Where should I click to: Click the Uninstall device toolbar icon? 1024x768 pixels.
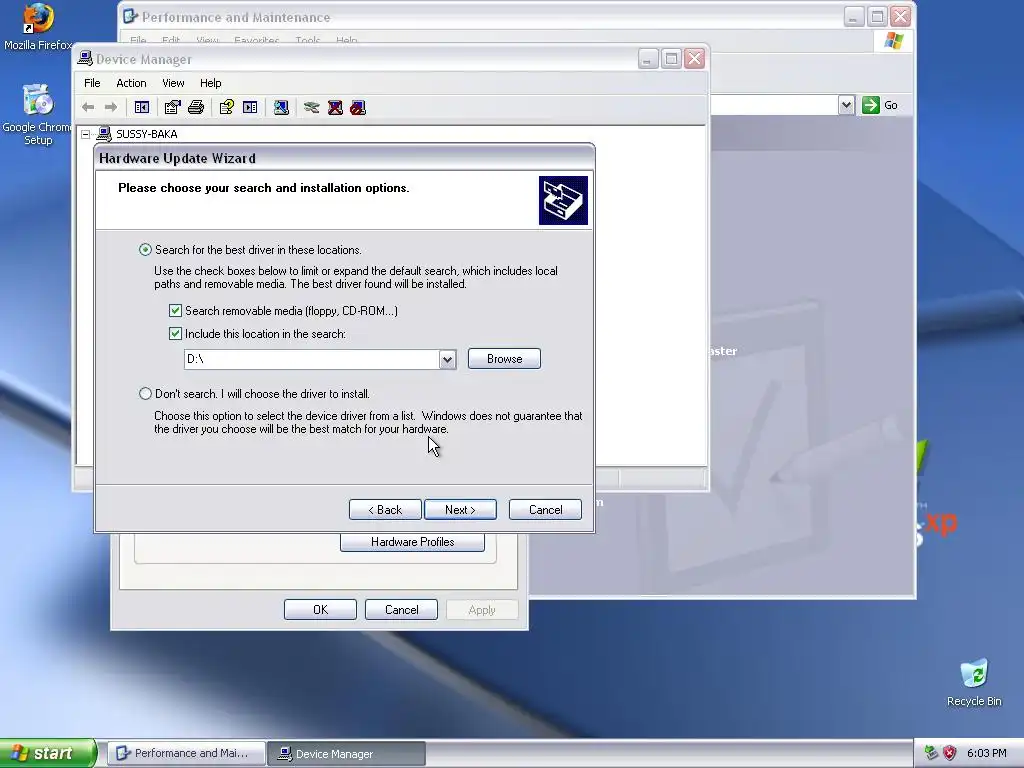335,107
